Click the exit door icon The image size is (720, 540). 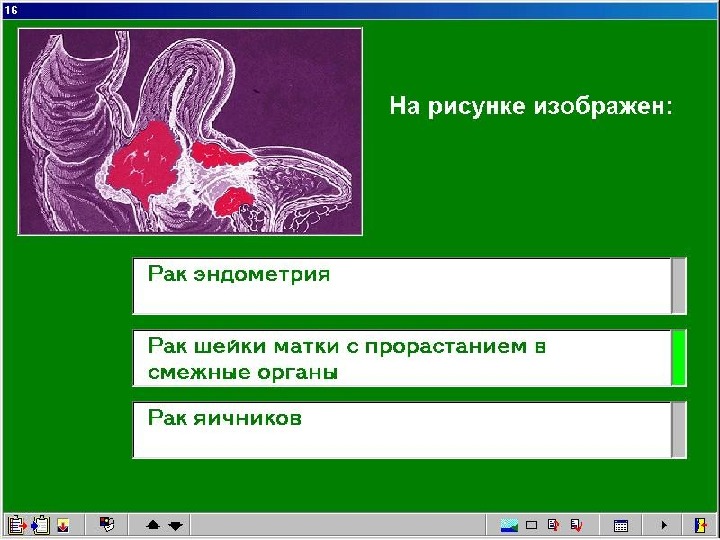coord(701,524)
